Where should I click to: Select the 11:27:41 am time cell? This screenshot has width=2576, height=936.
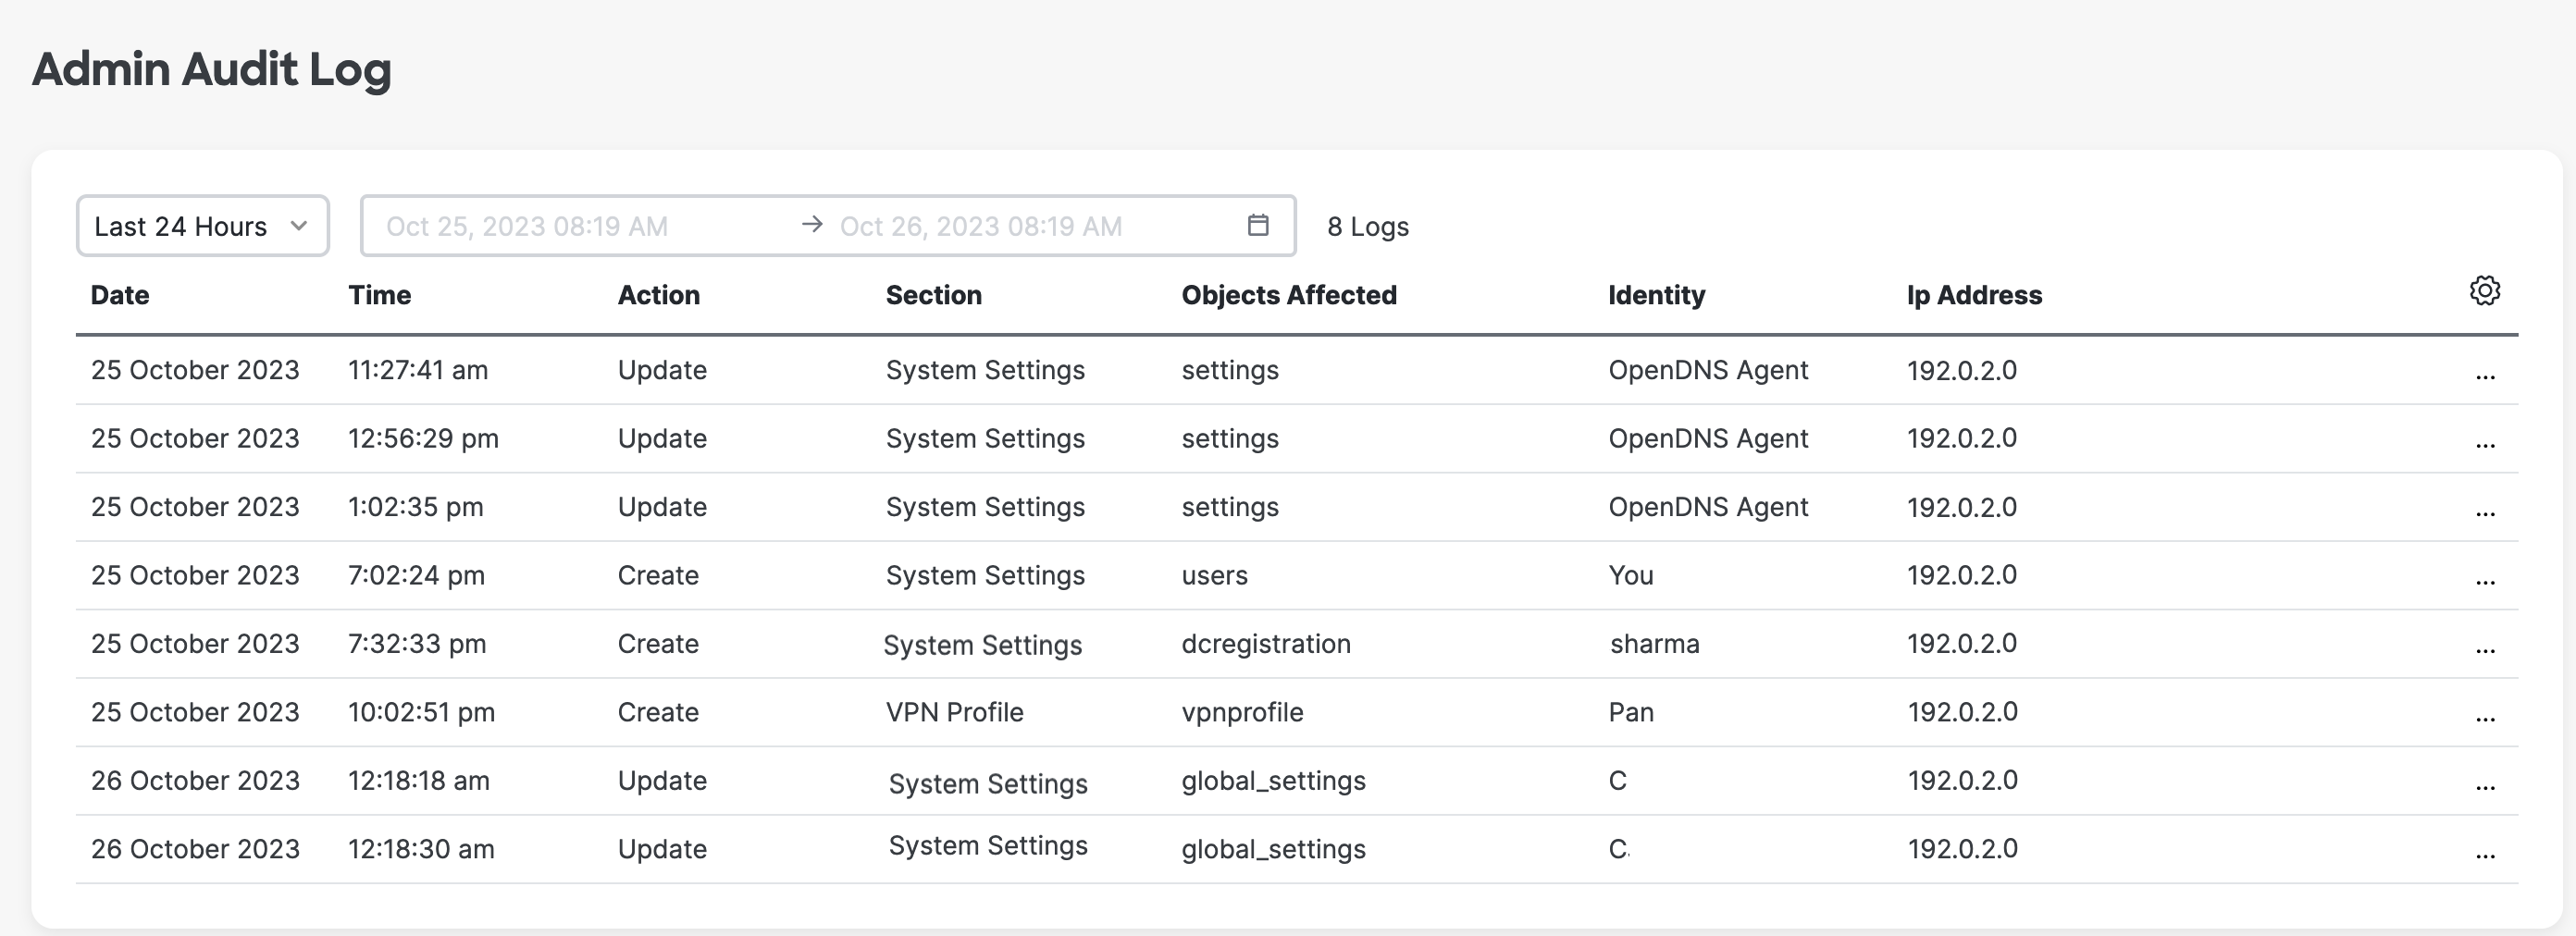418,370
